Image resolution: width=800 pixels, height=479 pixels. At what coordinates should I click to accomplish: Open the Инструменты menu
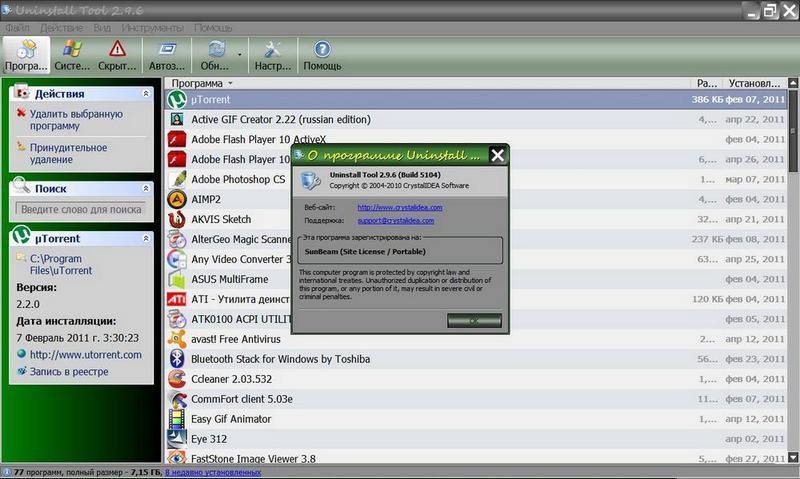coord(153,28)
